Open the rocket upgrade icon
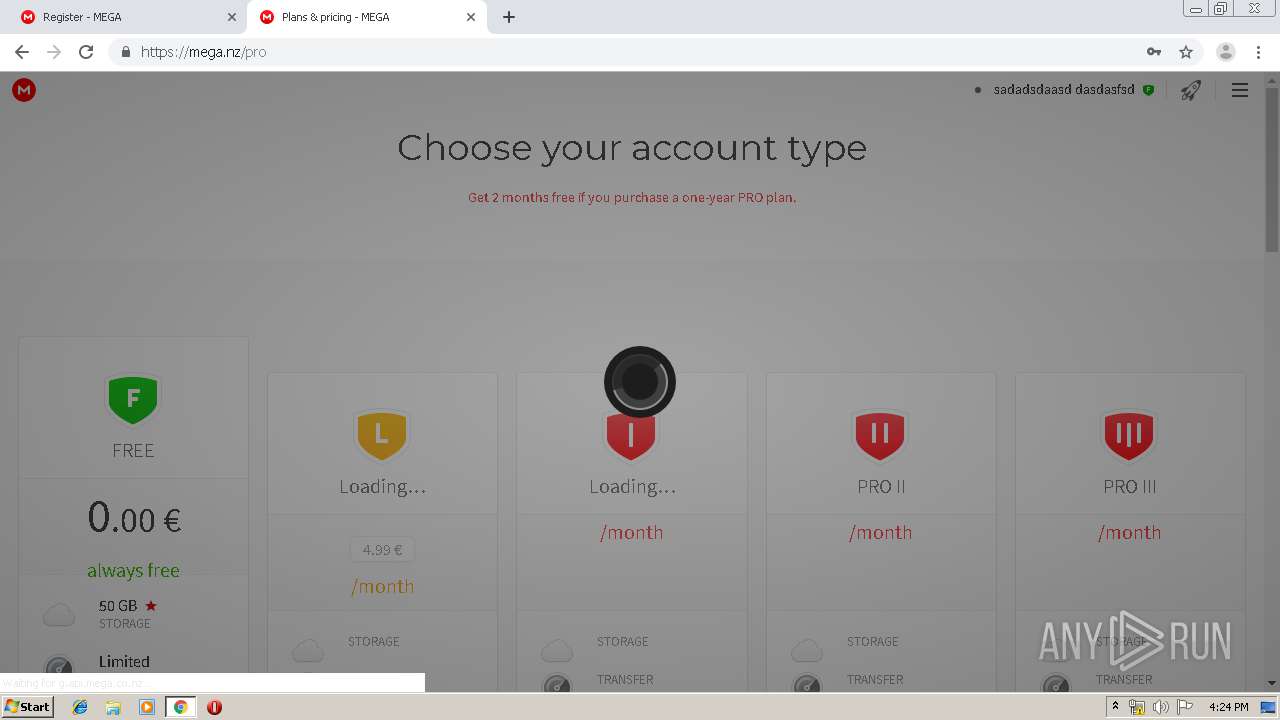The width and height of the screenshot is (1280, 720). (x=1190, y=91)
